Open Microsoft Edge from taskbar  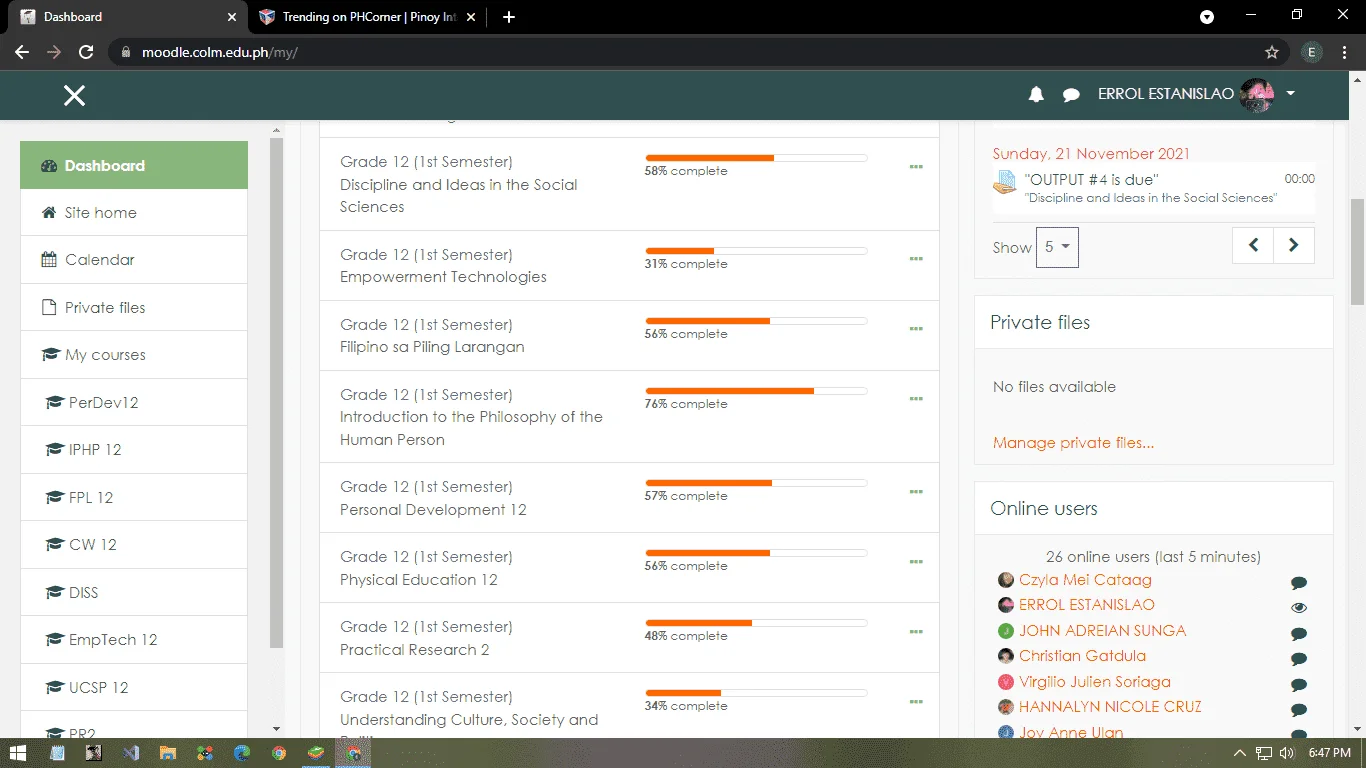click(x=242, y=753)
